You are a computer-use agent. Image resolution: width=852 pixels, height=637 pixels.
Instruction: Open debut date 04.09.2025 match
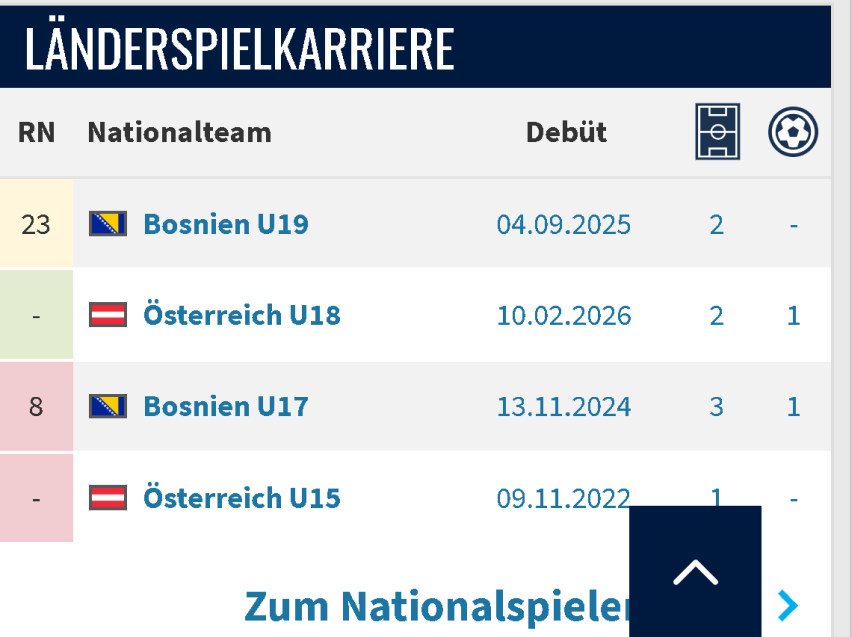tap(563, 225)
